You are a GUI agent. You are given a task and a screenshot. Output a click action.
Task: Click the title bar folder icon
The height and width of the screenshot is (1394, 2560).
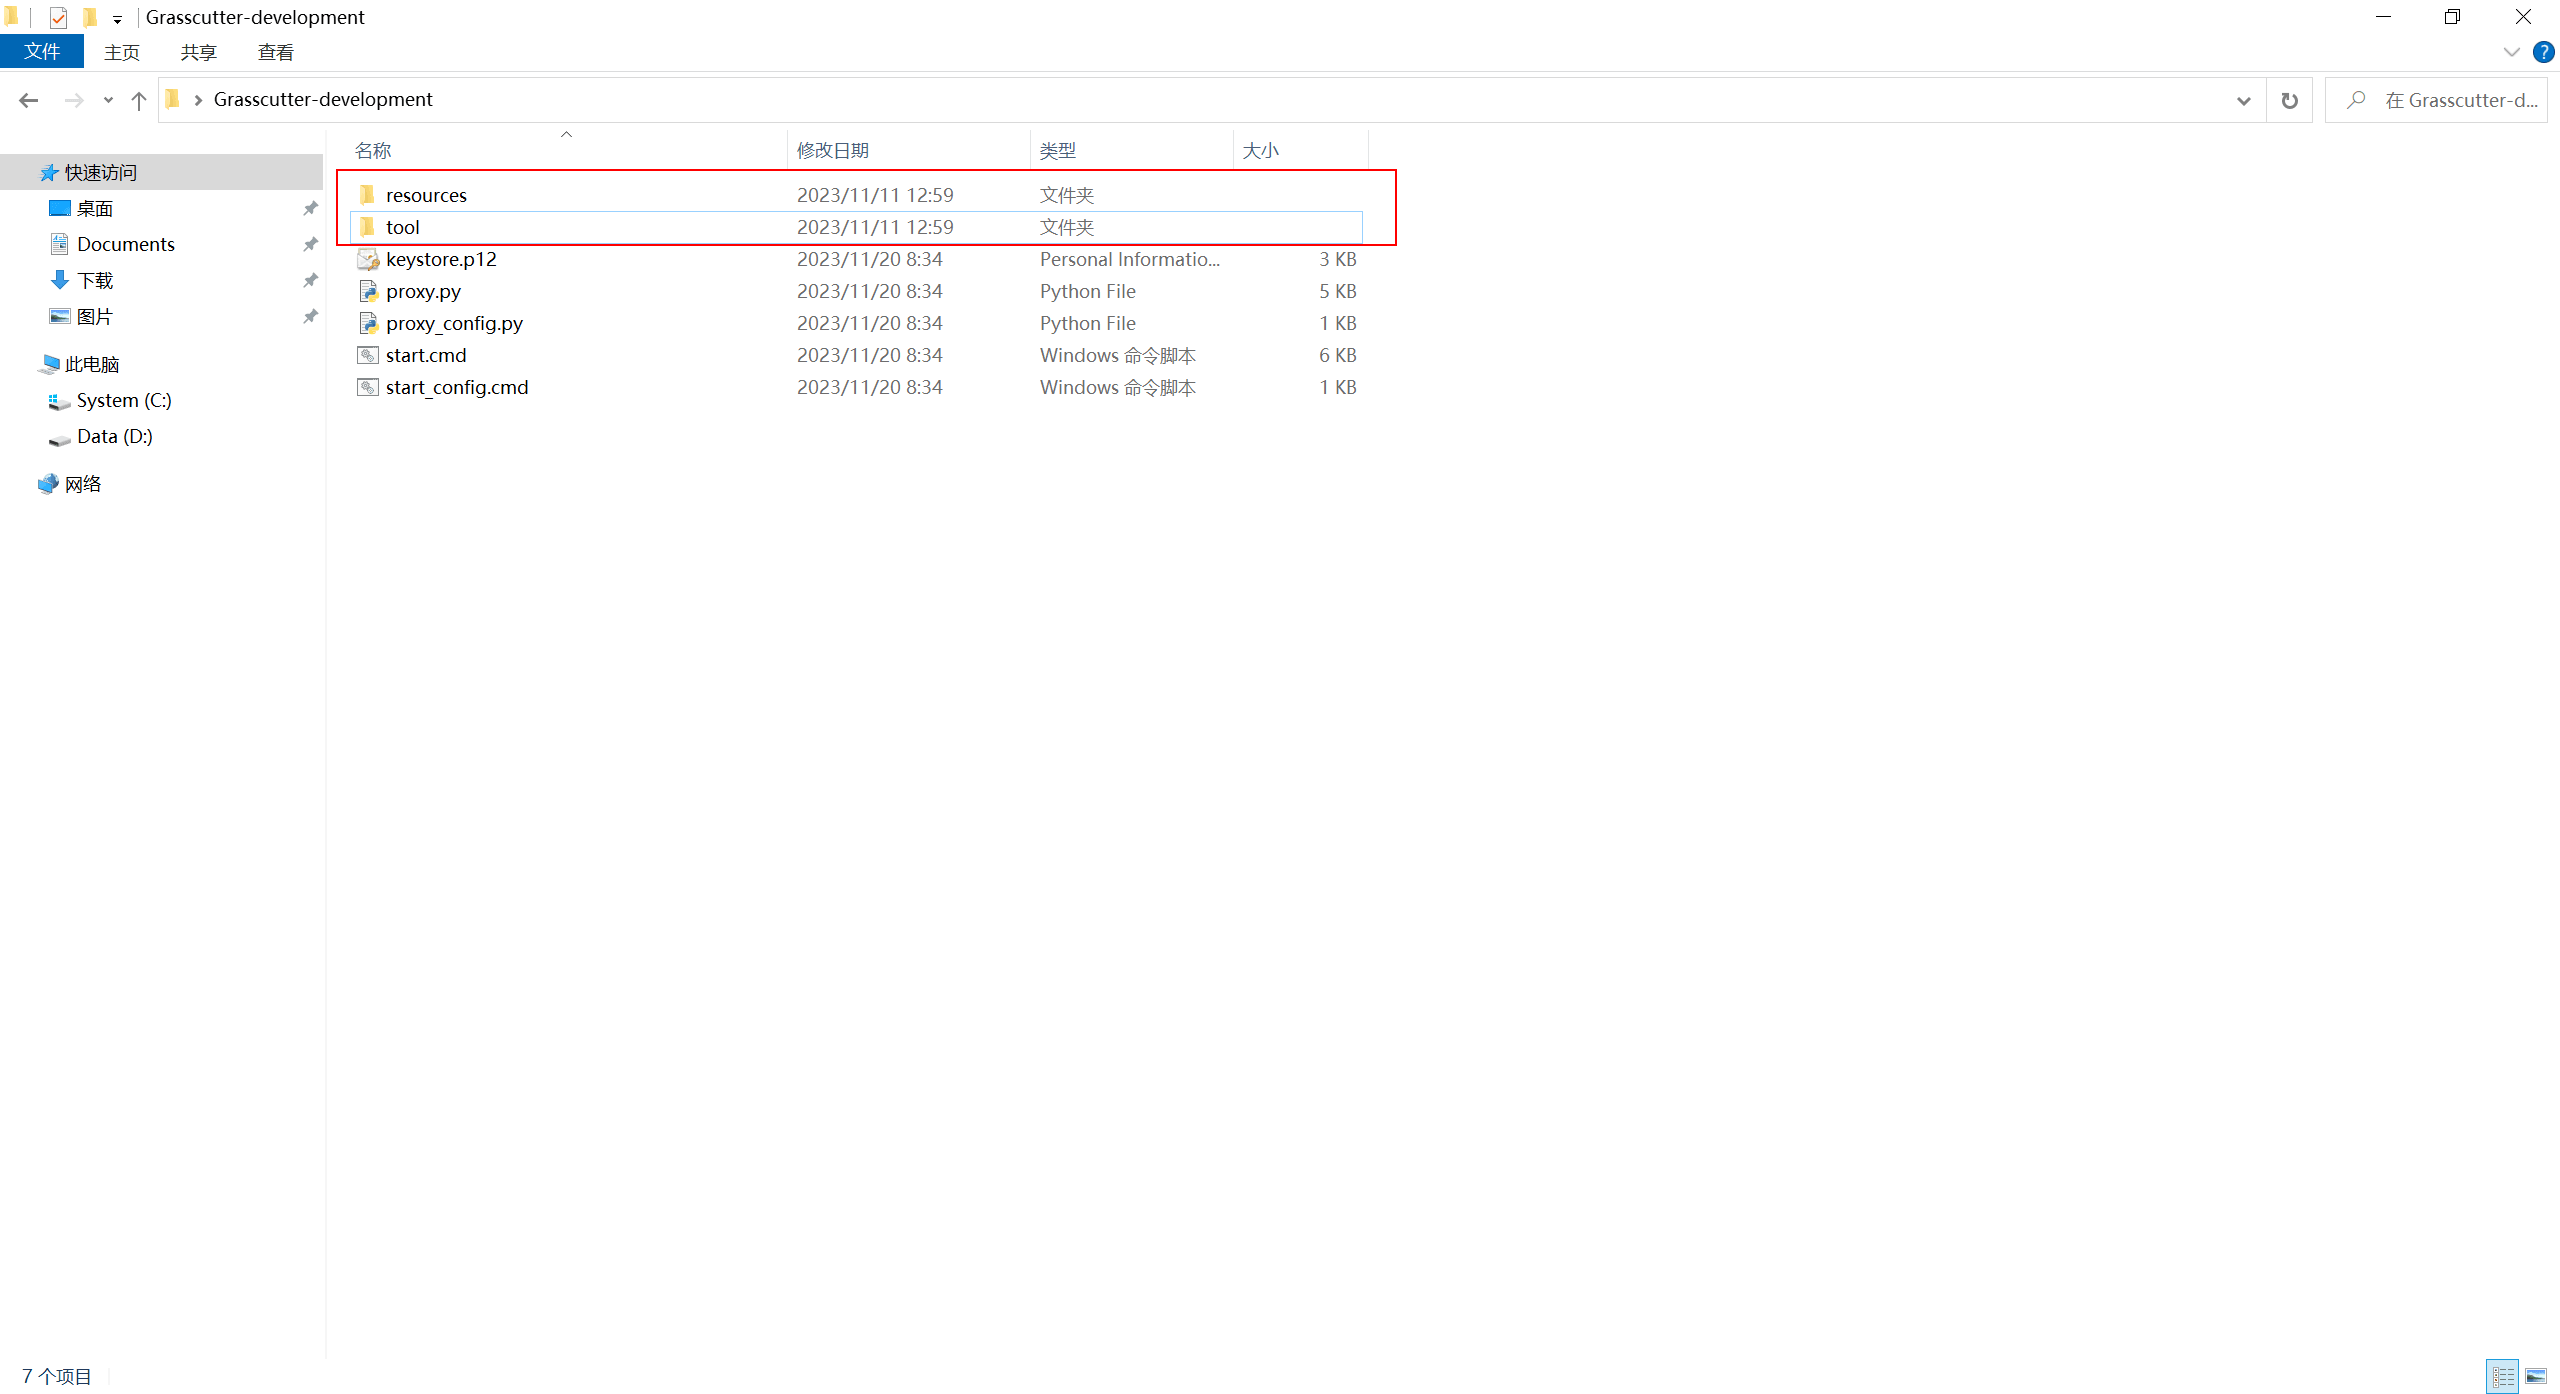click(12, 16)
